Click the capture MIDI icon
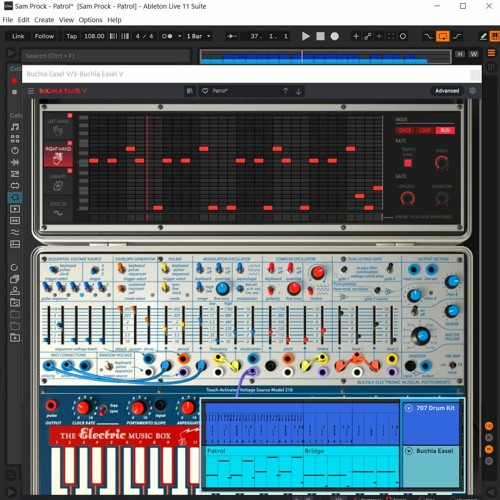This screenshot has width=500, height=500. coord(391,36)
